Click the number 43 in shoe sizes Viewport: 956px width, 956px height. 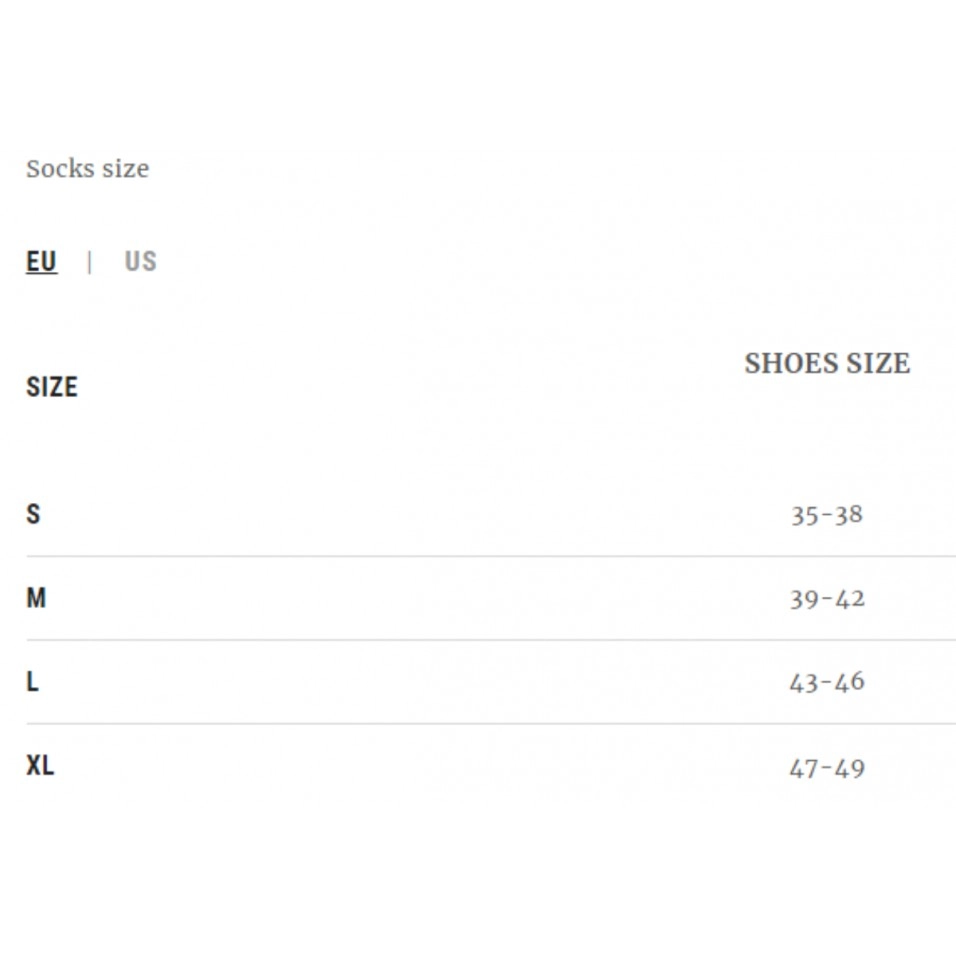(x=804, y=683)
